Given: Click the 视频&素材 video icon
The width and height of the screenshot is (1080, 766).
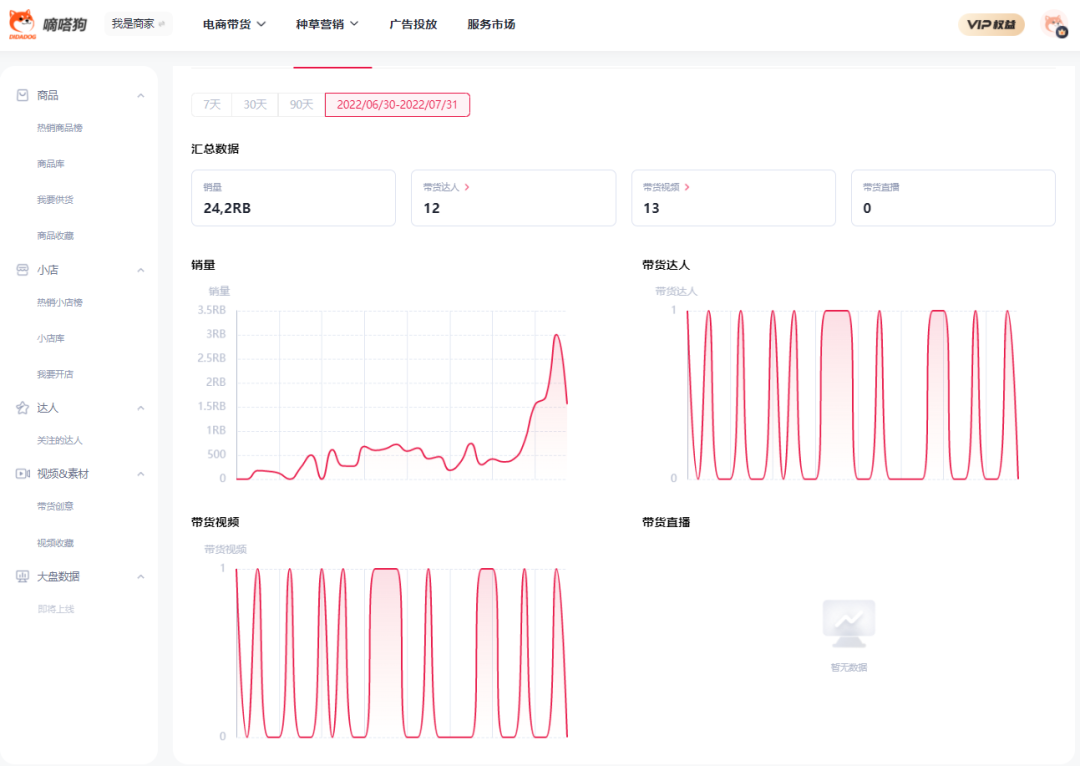Looking at the screenshot, I should (23, 473).
